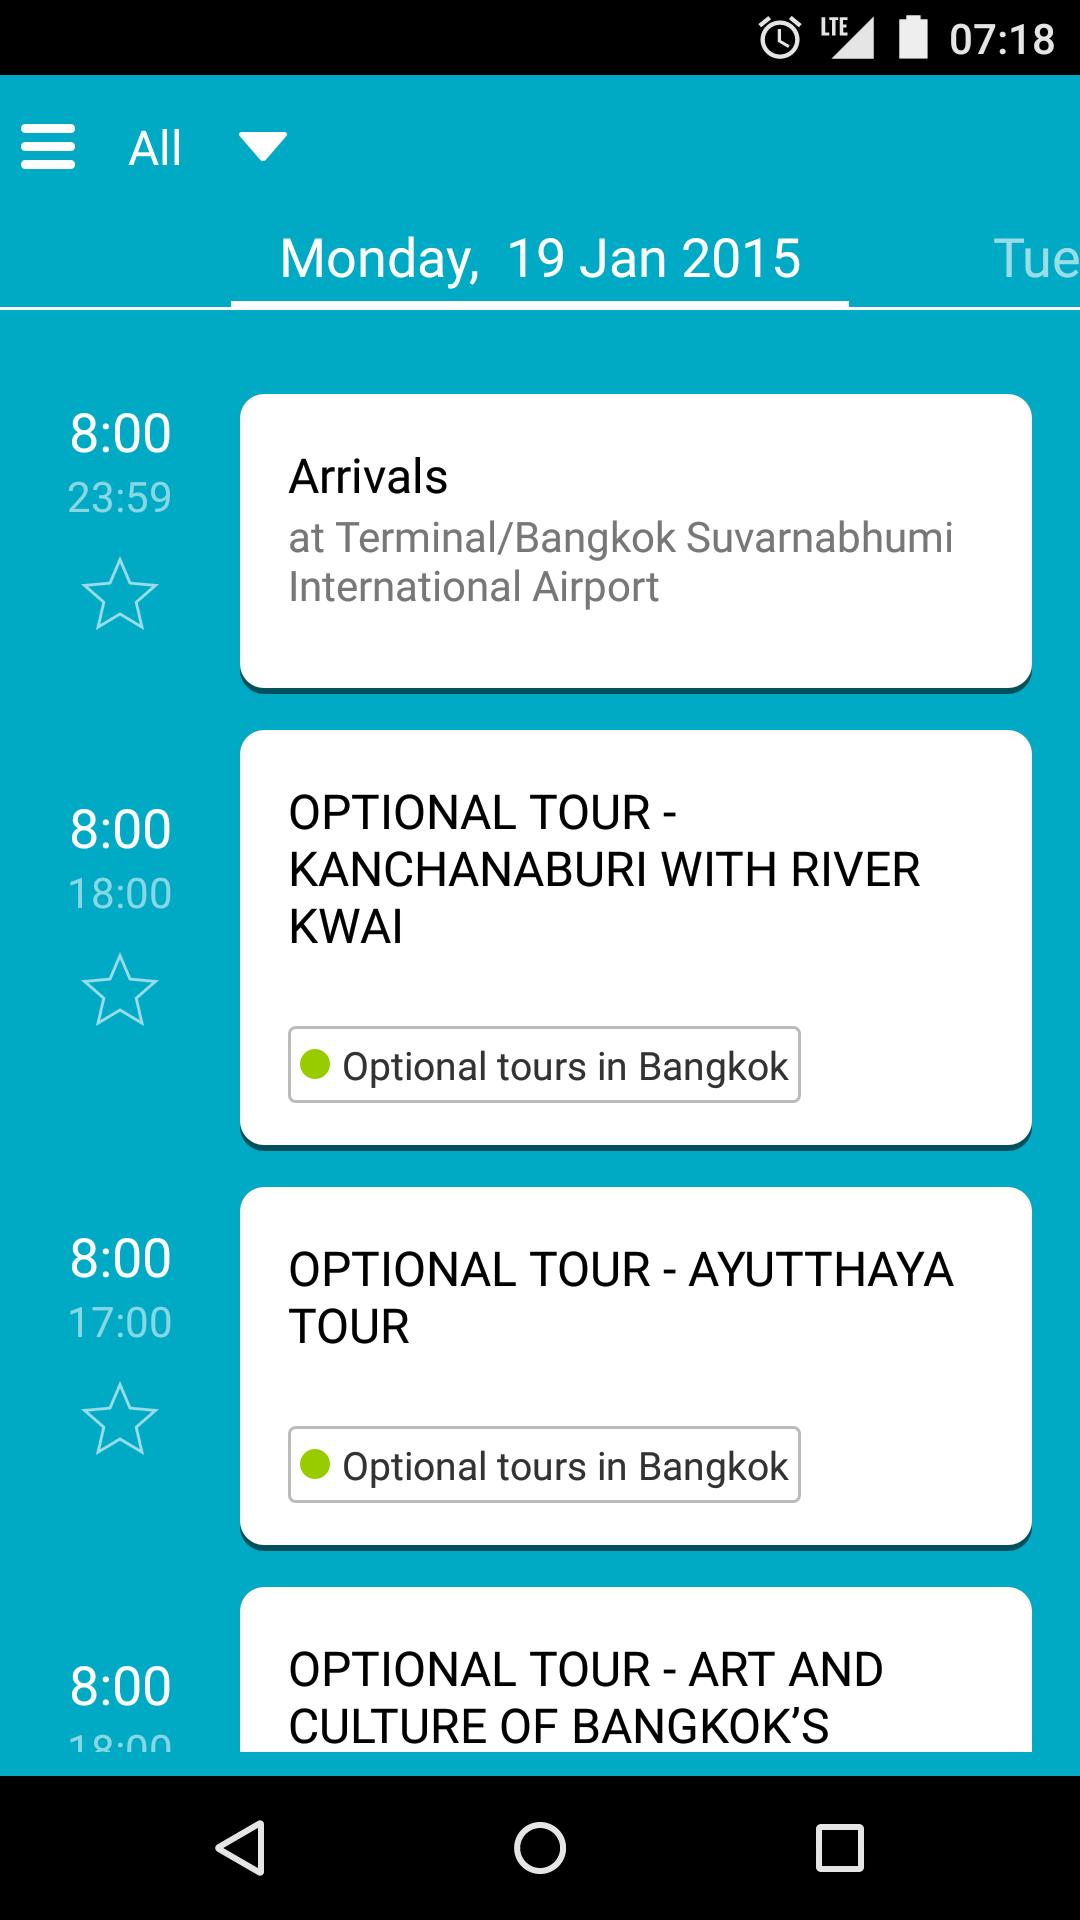Toggle favorite star for Ayutthaya tour

120,1419
